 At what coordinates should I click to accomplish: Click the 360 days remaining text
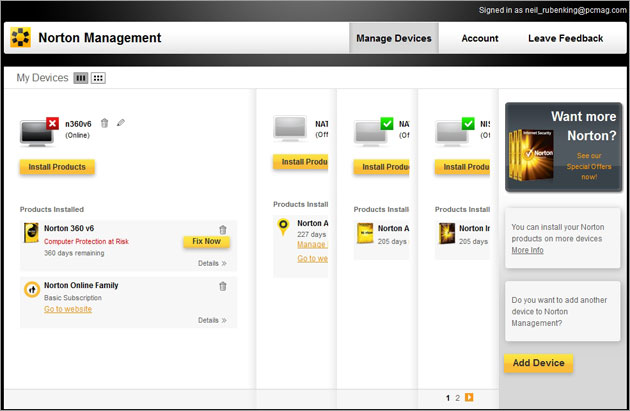click(74, 253)
